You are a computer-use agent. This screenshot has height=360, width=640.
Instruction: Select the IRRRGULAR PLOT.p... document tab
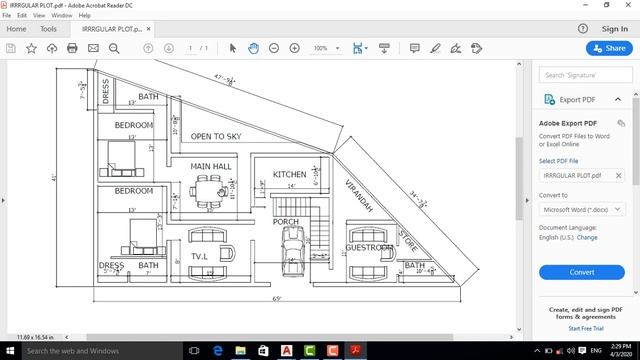pyautogui.click(x=112, y=29)
